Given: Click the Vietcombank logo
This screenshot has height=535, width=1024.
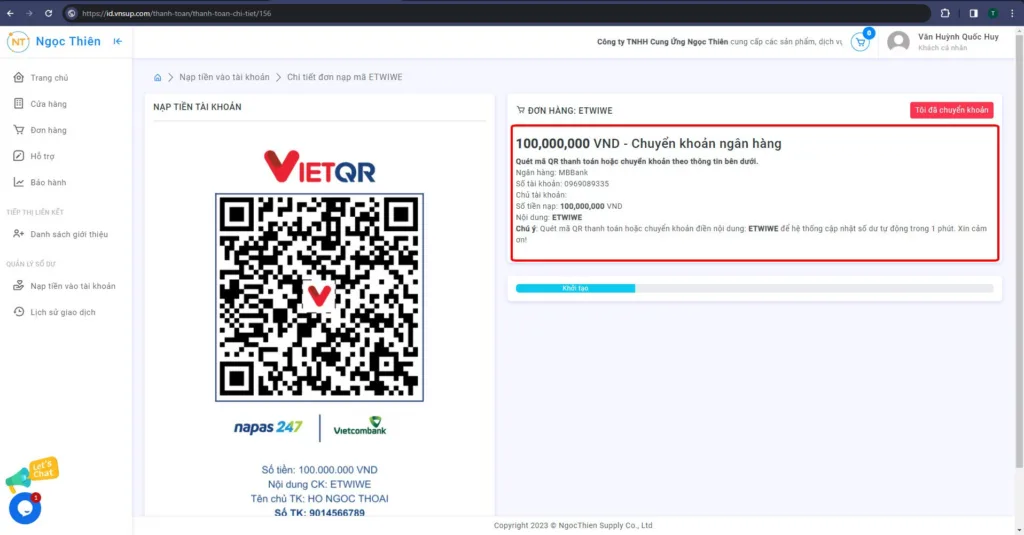Looking at the screenshot, I should tap(360, 426).
